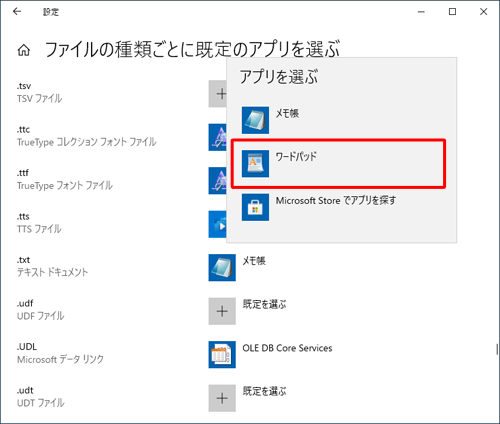This screenshot has width=500, height=424.
Task: Choose a default for .udt file
Action: tap(264, 391)
